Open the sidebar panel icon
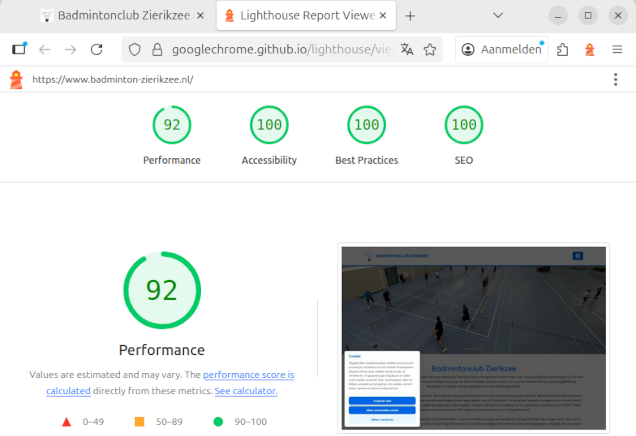Viewport: 636px width, 436px height. (19, 49)
